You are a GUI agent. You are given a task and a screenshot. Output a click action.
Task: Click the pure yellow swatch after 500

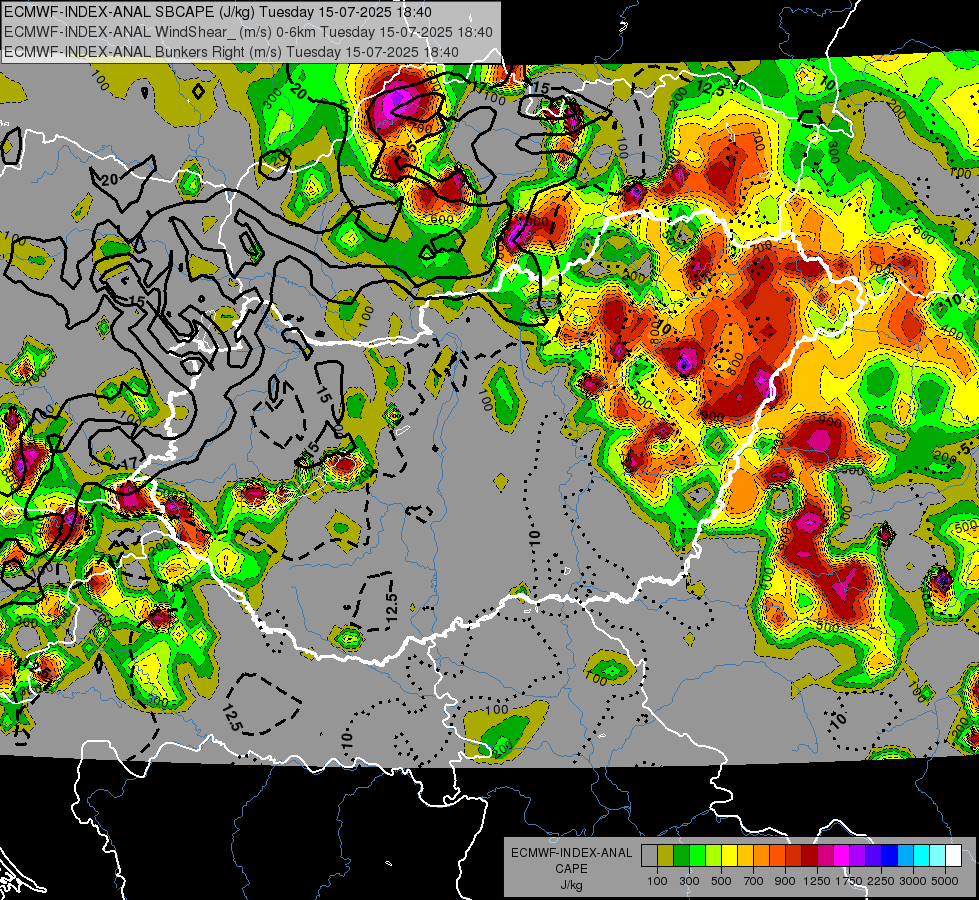tap(729, 855)
